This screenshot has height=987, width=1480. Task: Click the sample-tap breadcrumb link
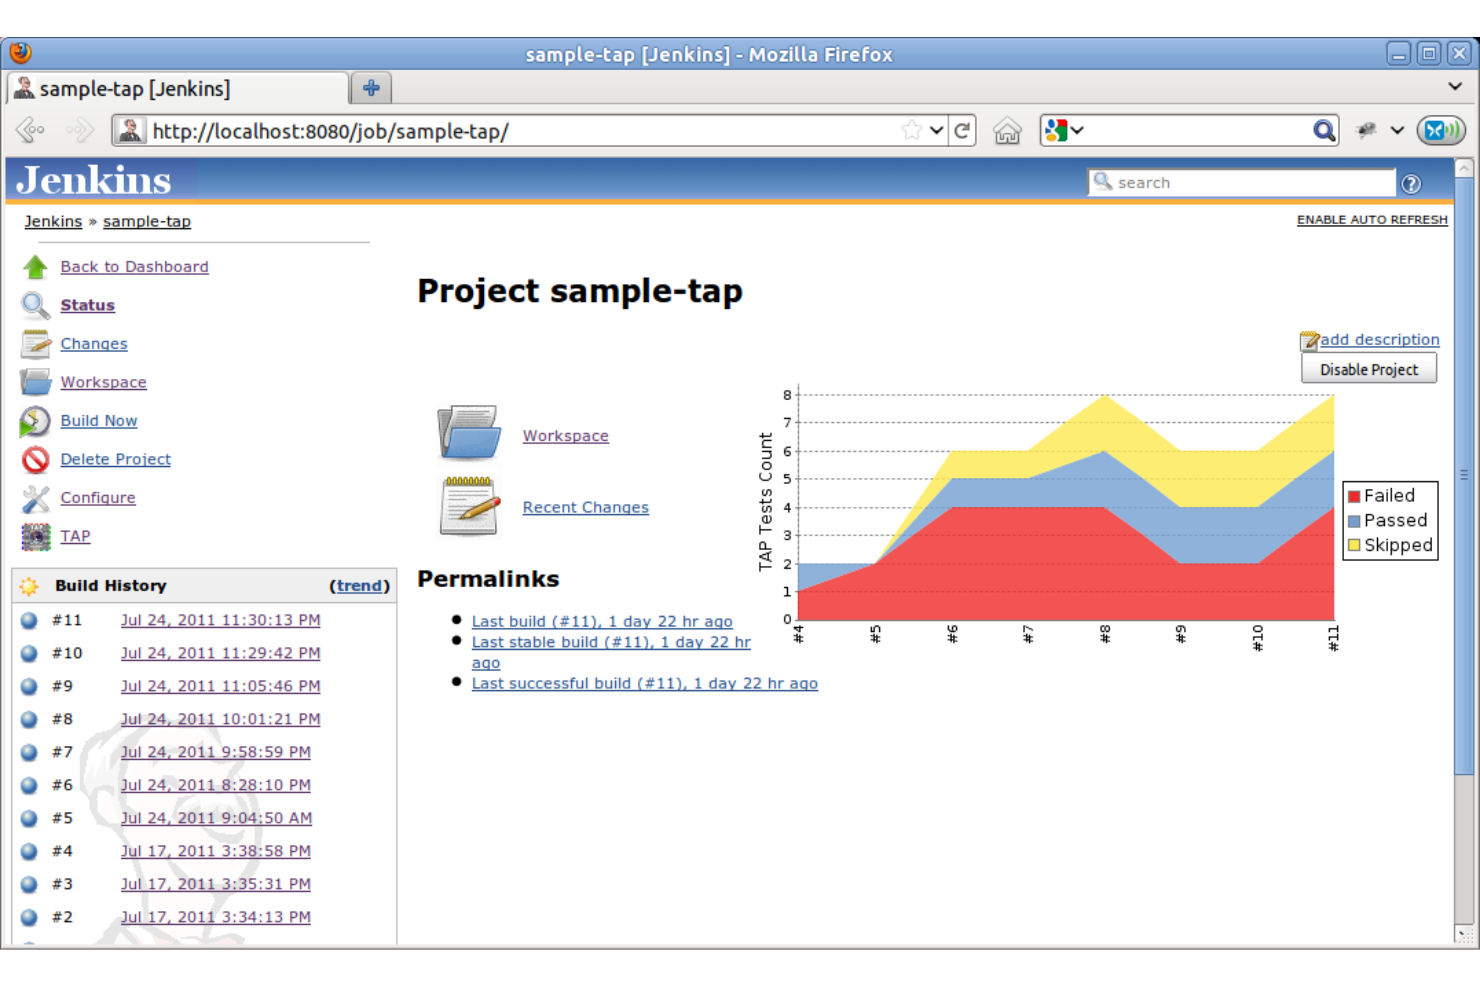146,222
